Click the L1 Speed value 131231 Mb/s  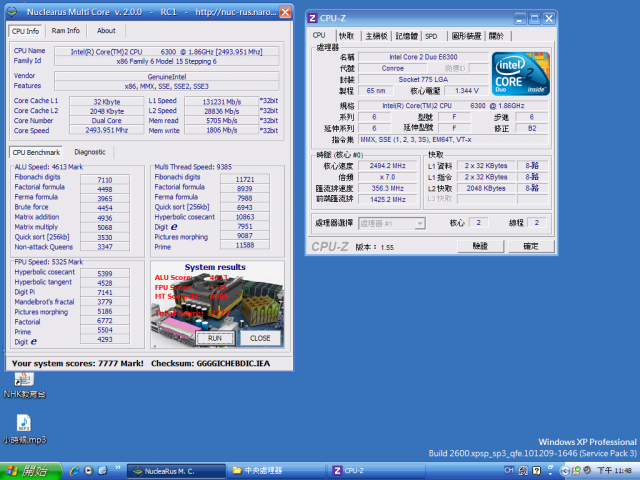(222, 102)
